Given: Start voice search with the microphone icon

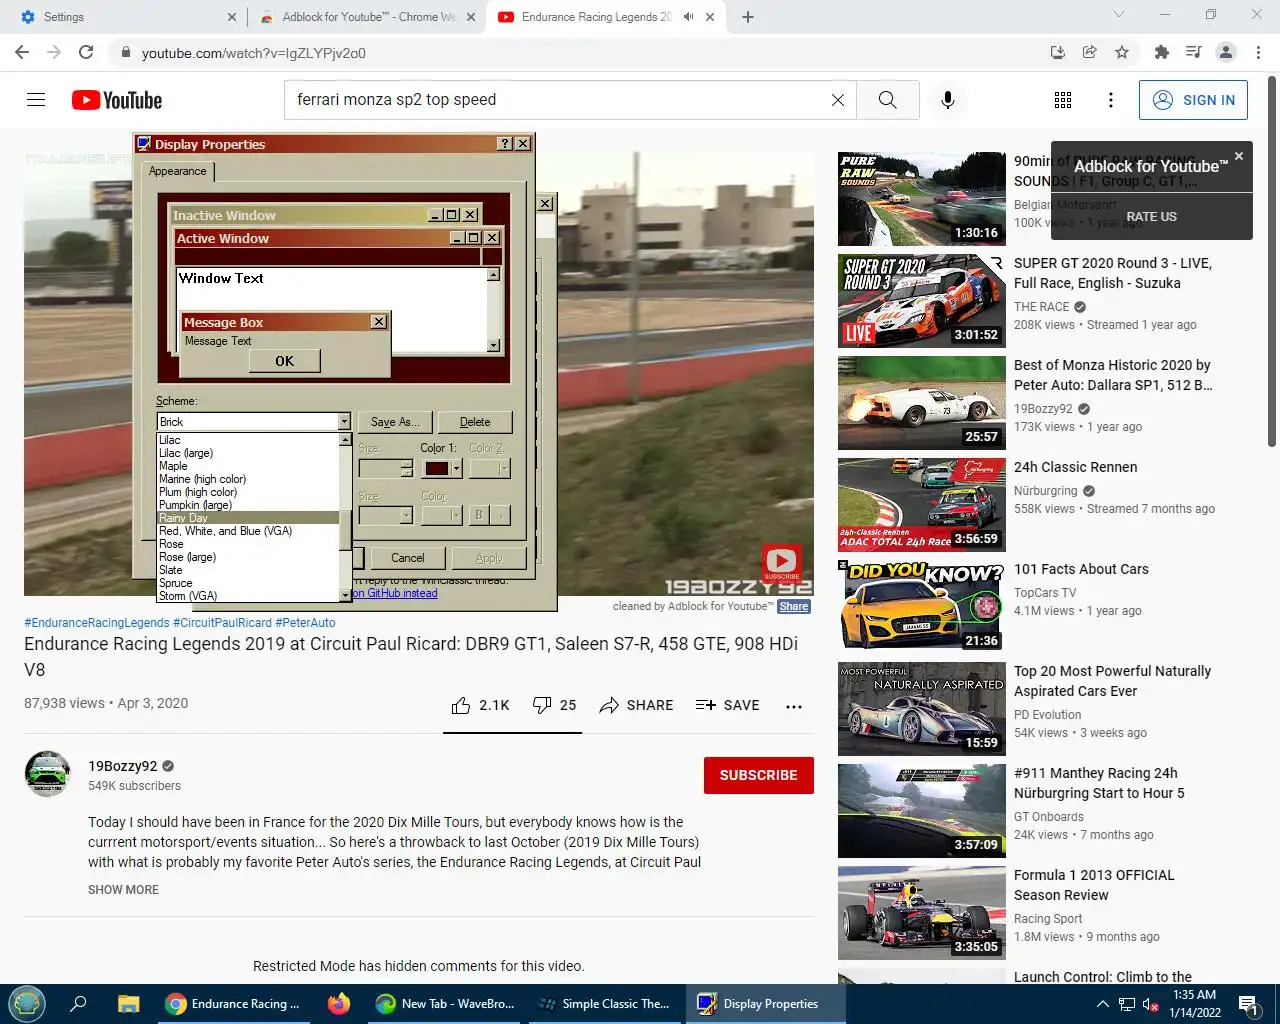Looking at the screenshot, I should [x=948, y=100].
